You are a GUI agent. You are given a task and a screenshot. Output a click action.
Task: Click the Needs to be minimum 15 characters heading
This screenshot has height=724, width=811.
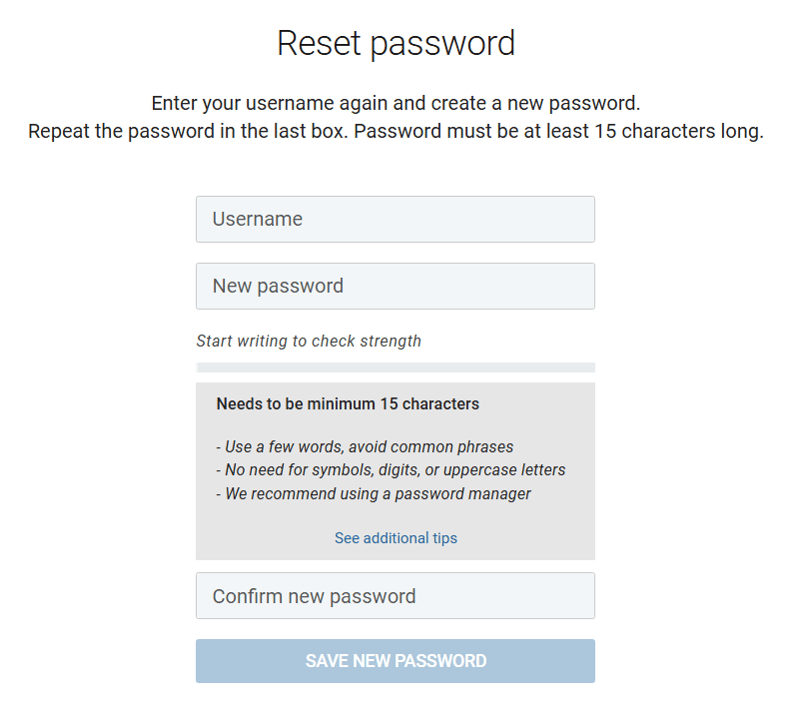pyautogui.click(x=348, y=404)
